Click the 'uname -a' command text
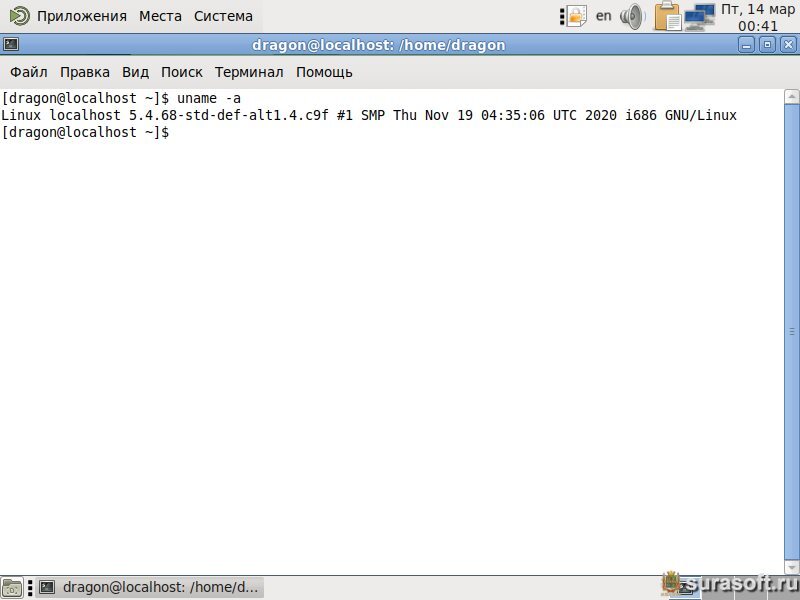The width and height of the screenshot is (800, 600). (209, 98)
